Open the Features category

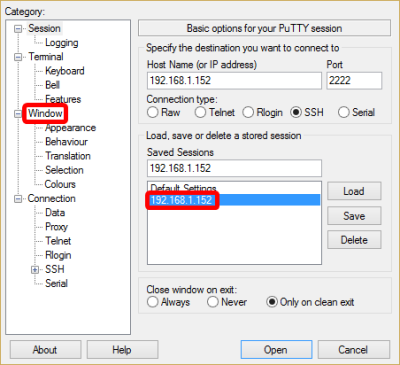(x=63, y=99)
